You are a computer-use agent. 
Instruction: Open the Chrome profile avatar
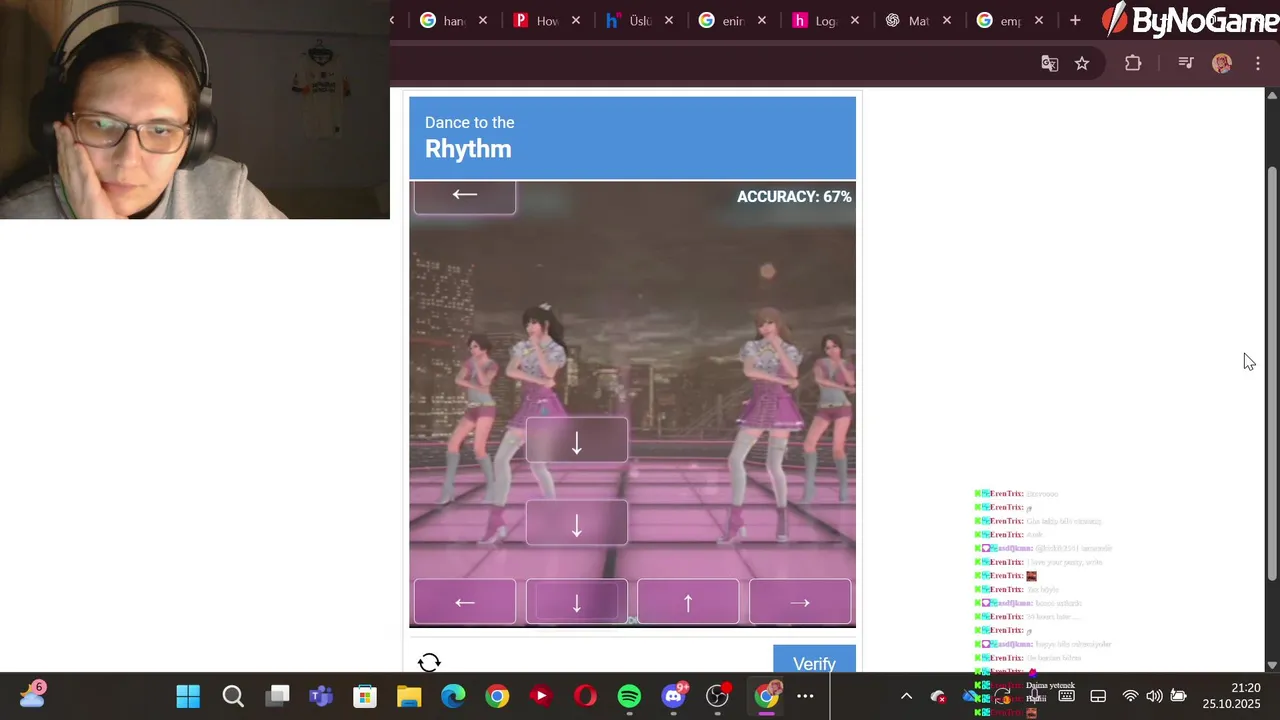pyautogui.click(x=1222, y=63)
